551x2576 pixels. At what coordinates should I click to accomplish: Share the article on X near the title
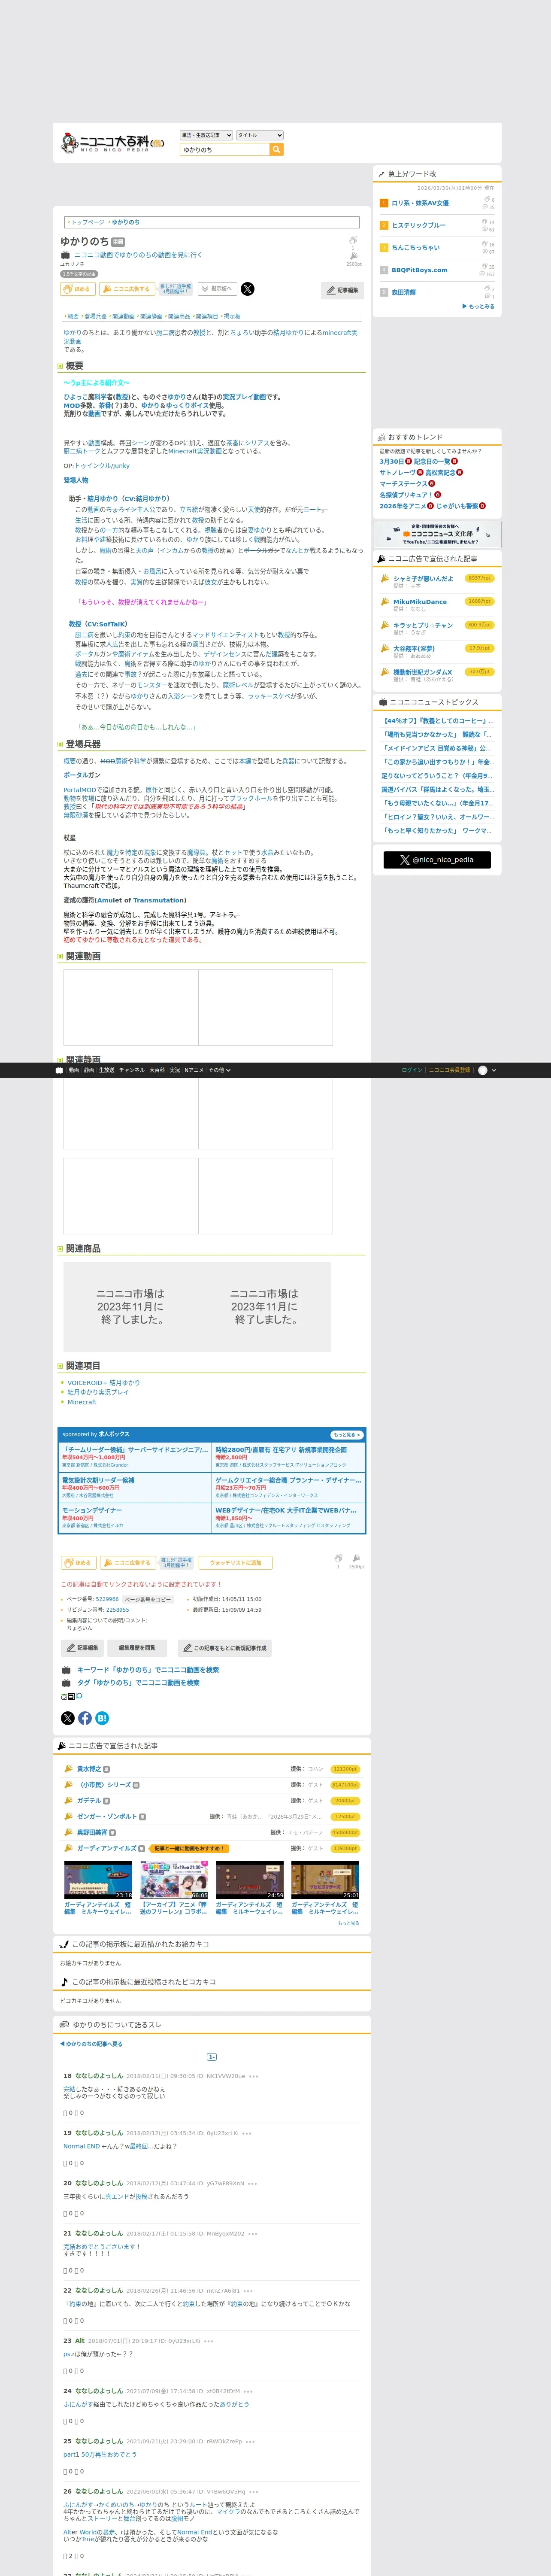click(247, 289)
